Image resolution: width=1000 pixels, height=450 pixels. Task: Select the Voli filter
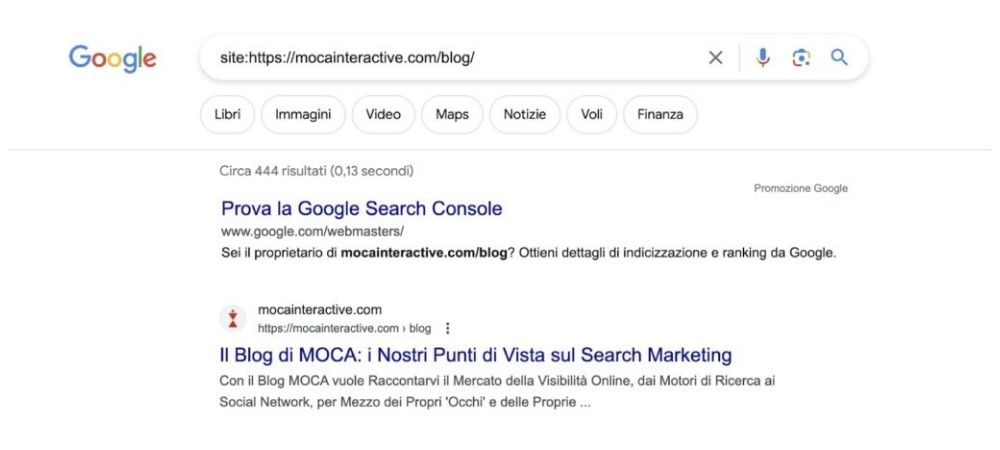591,114
